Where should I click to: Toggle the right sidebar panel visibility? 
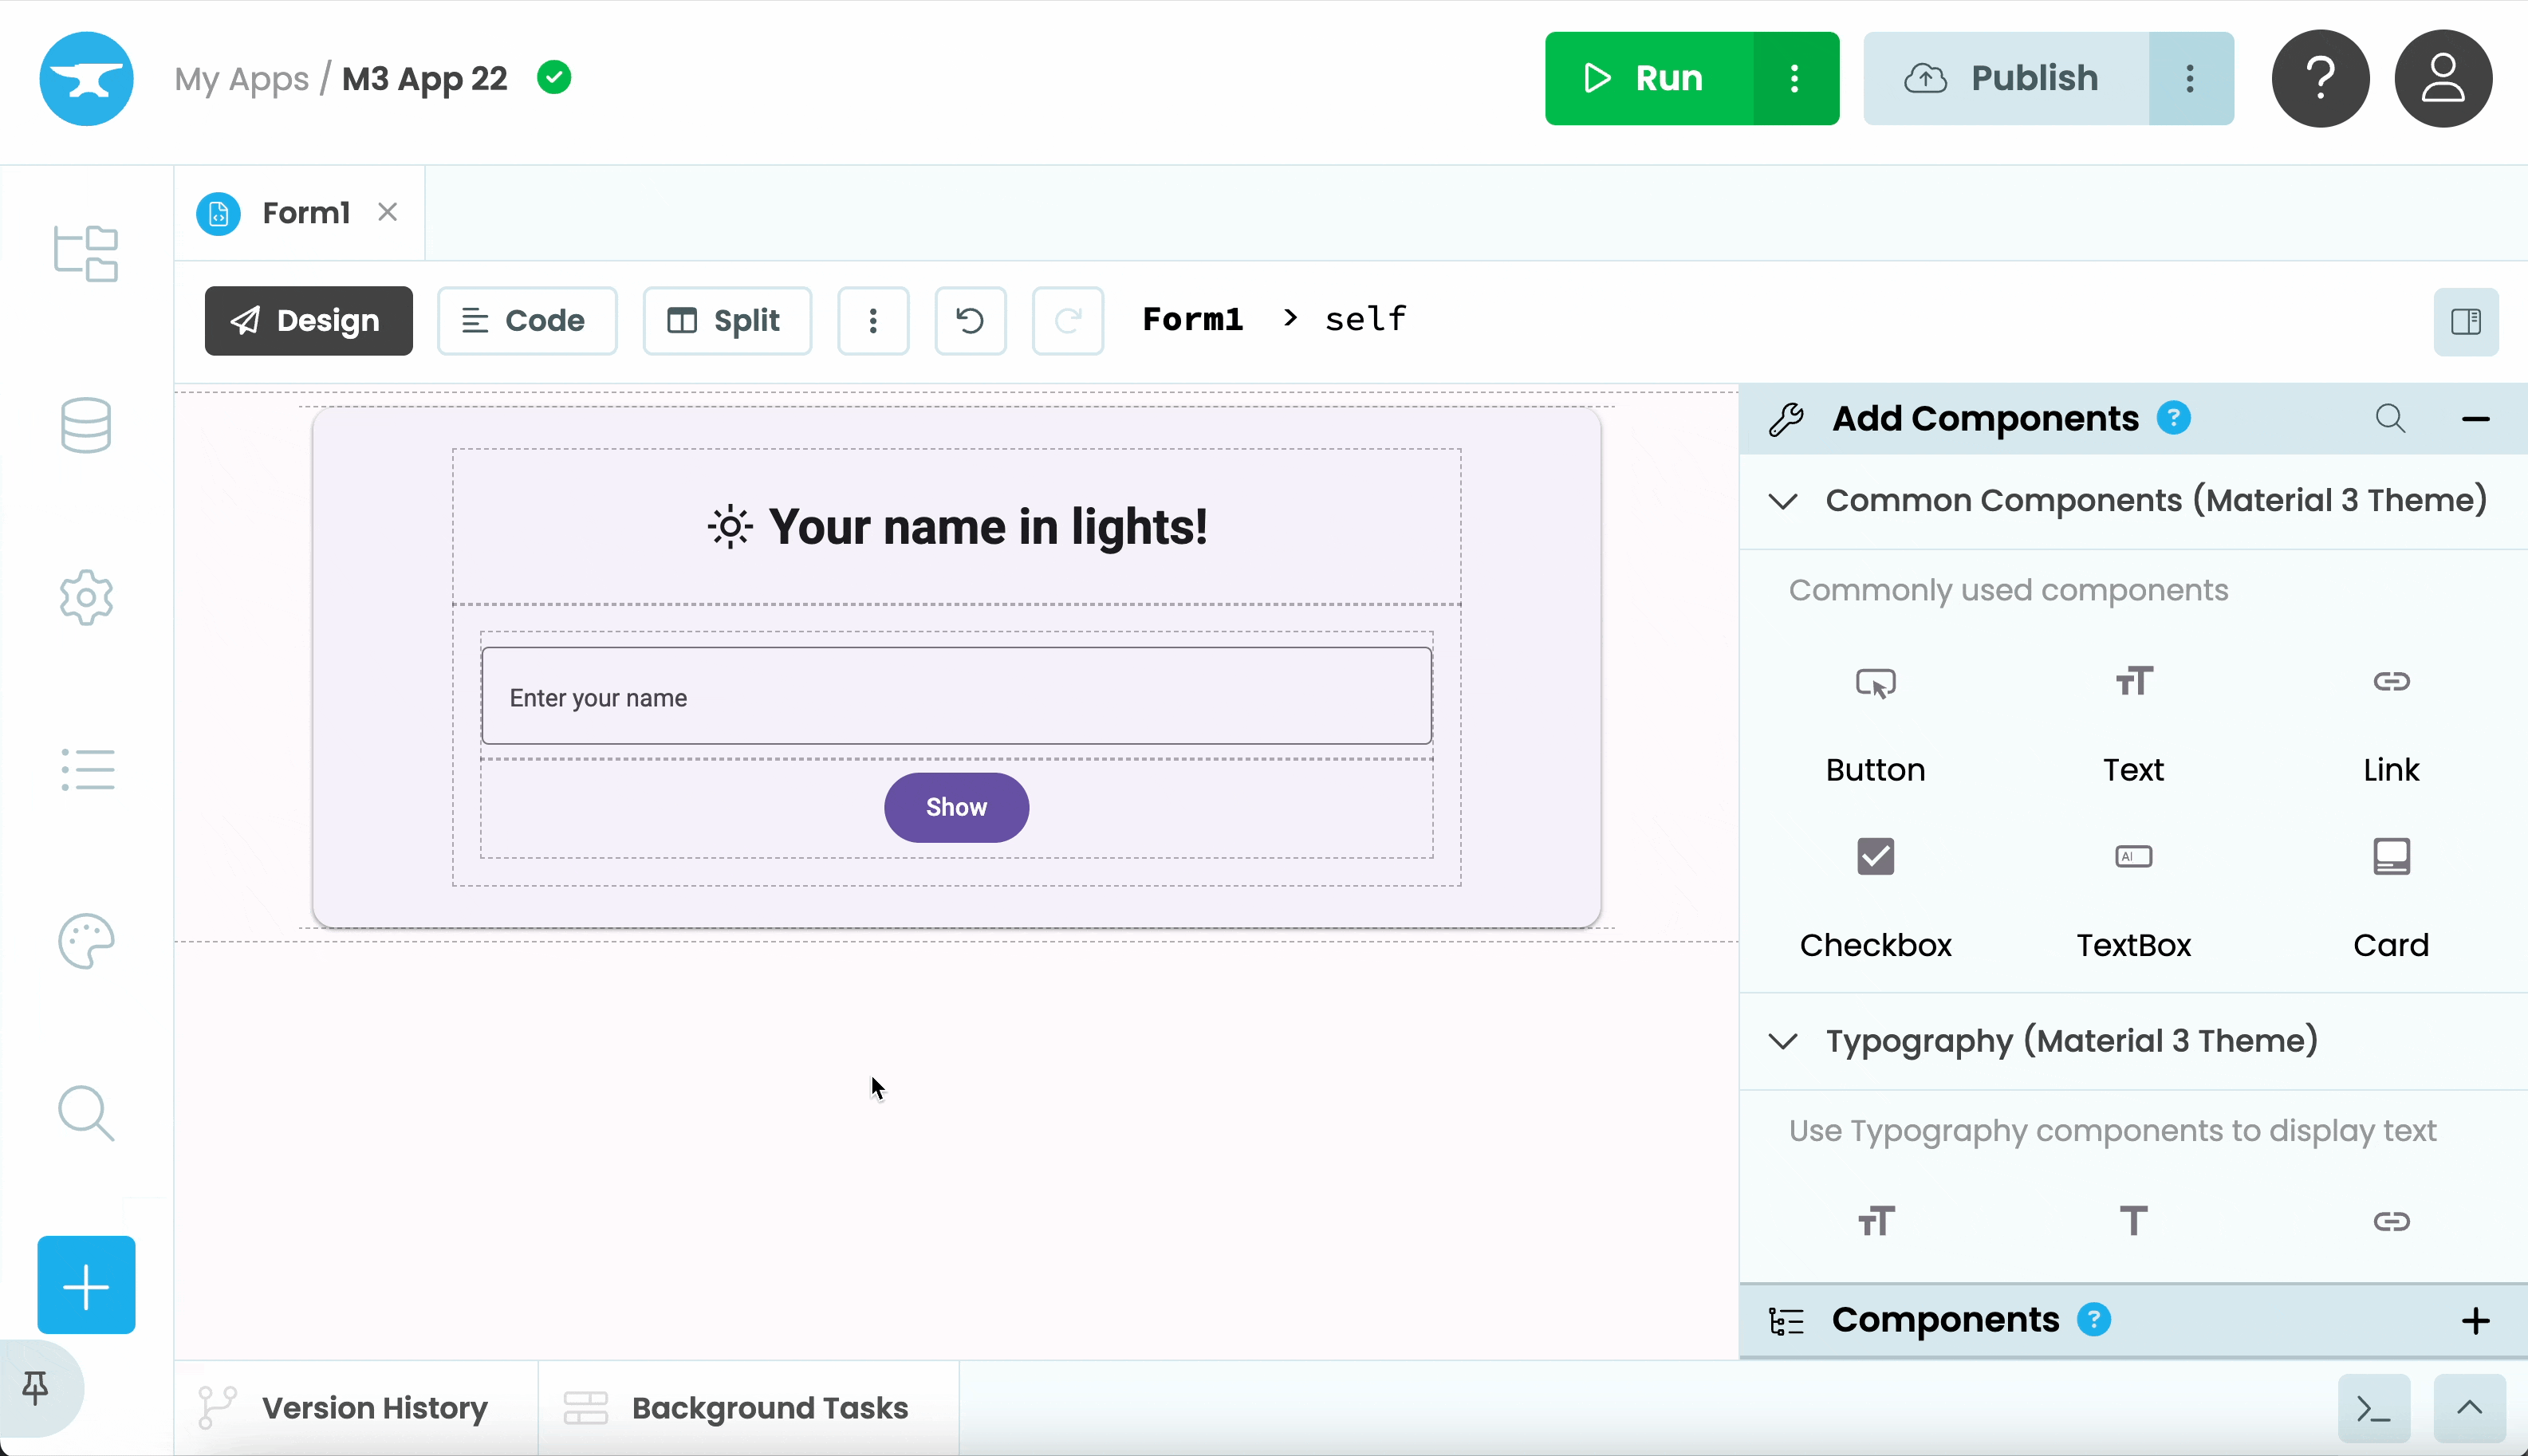[2465, 321]
